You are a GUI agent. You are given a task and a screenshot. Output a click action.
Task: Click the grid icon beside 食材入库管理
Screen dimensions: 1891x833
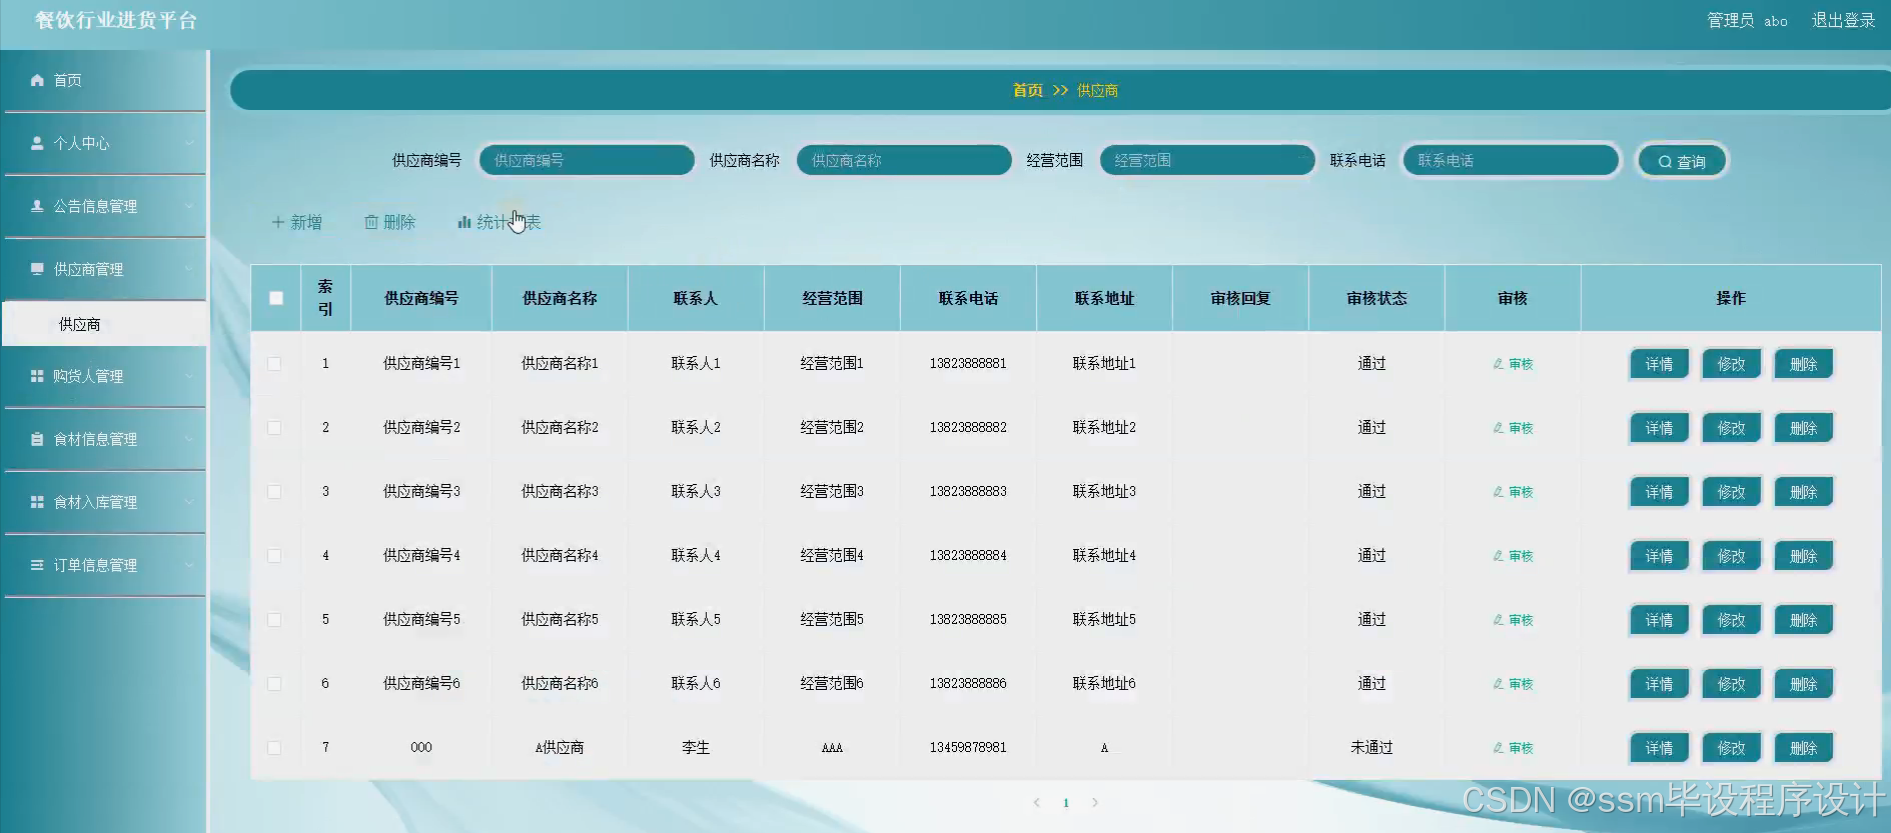coord(37,502)
